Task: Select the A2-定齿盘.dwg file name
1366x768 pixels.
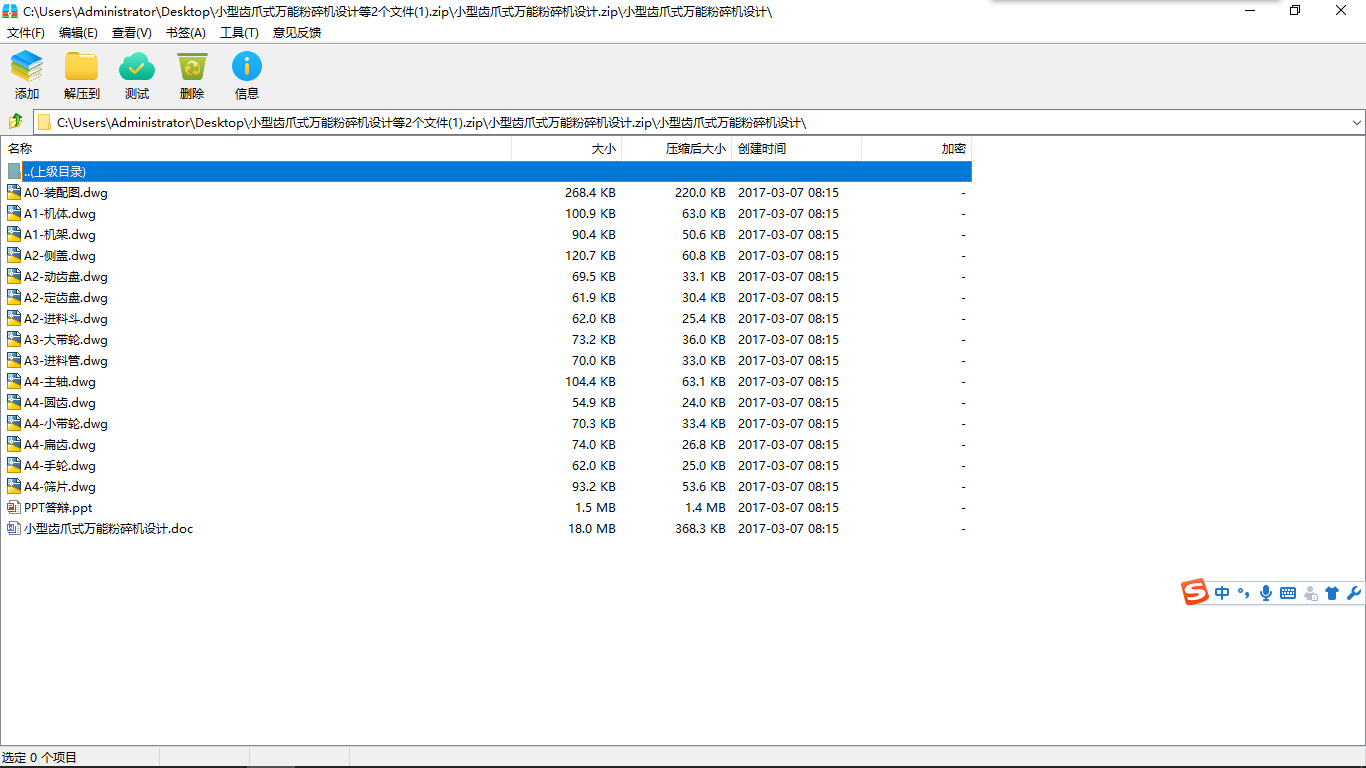Action: tap(66, 298)
